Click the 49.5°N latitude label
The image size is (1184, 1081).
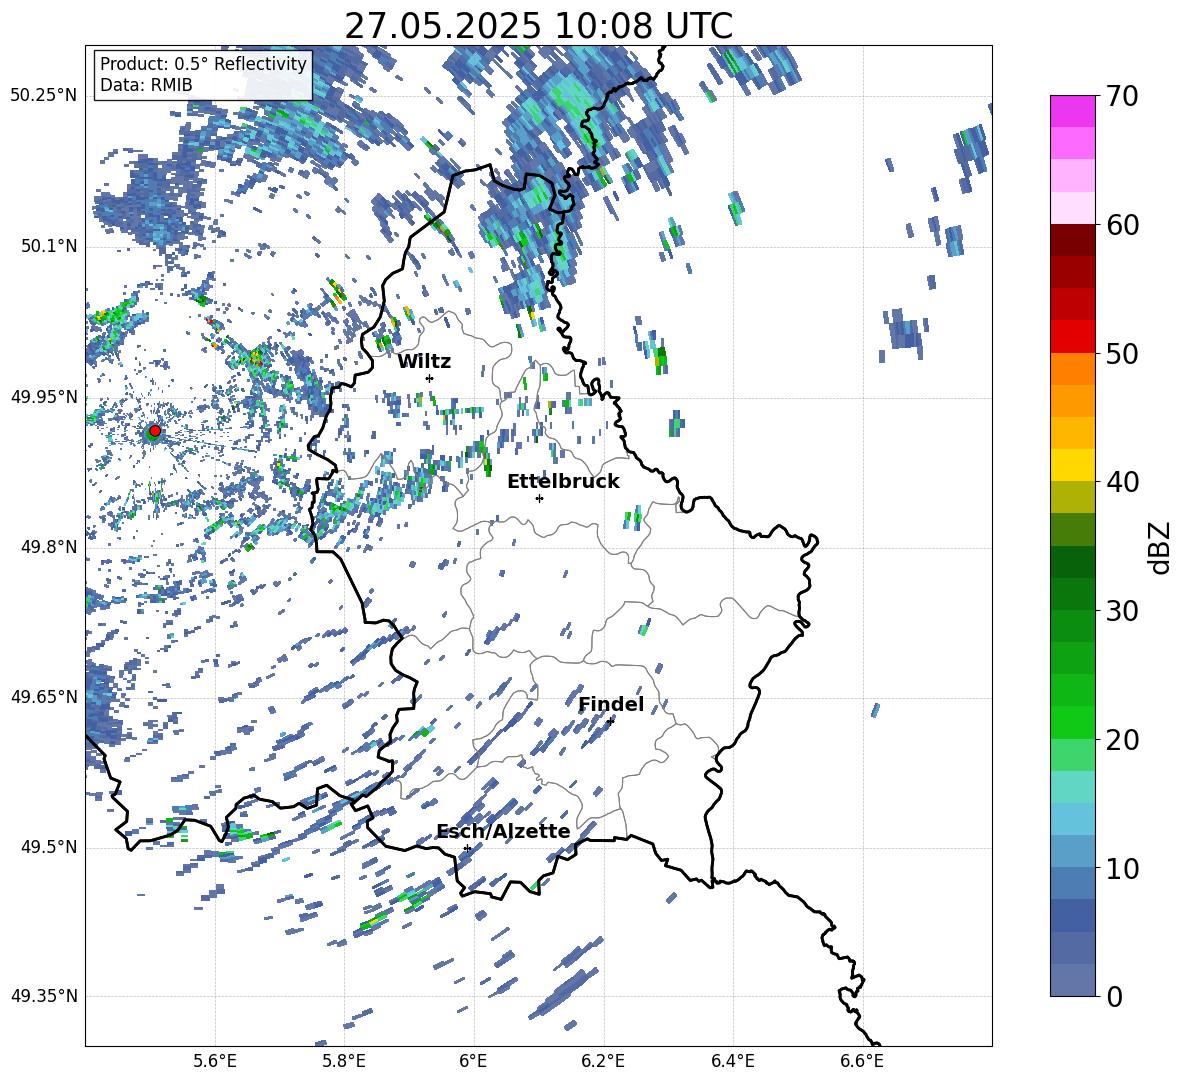[48, 847]
